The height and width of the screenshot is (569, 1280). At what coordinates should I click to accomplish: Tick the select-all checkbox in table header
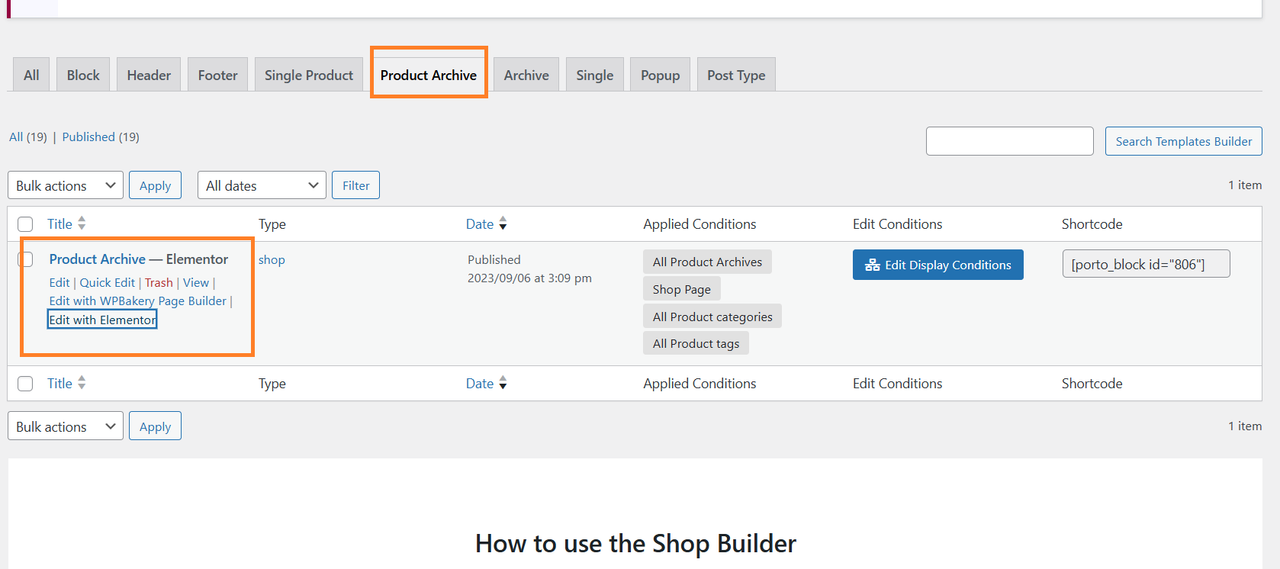click(x=26, y=224)
